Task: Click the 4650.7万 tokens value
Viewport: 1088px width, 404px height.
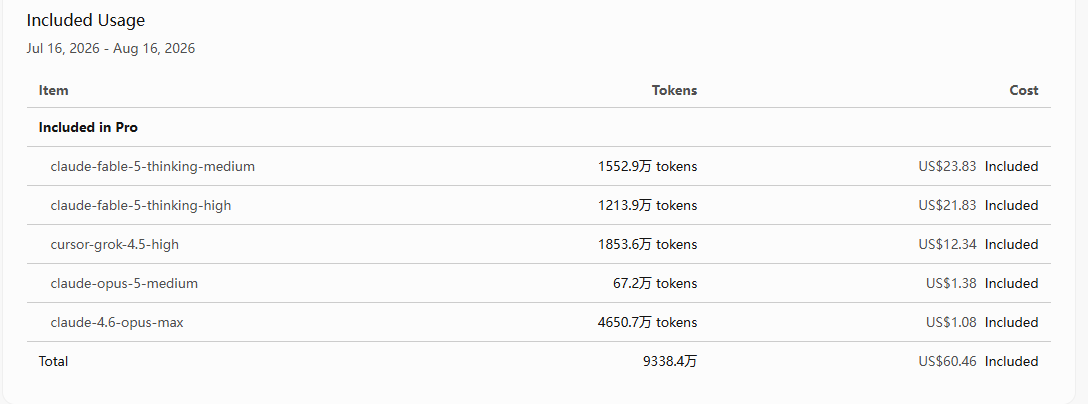Action: click(x=647, y=322)
